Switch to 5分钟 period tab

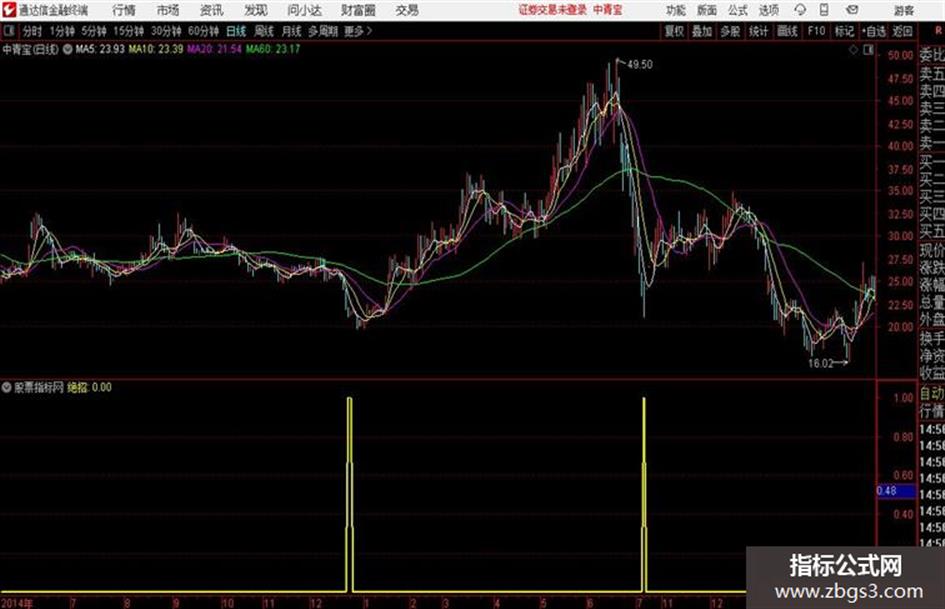click(x=94, y=31)
